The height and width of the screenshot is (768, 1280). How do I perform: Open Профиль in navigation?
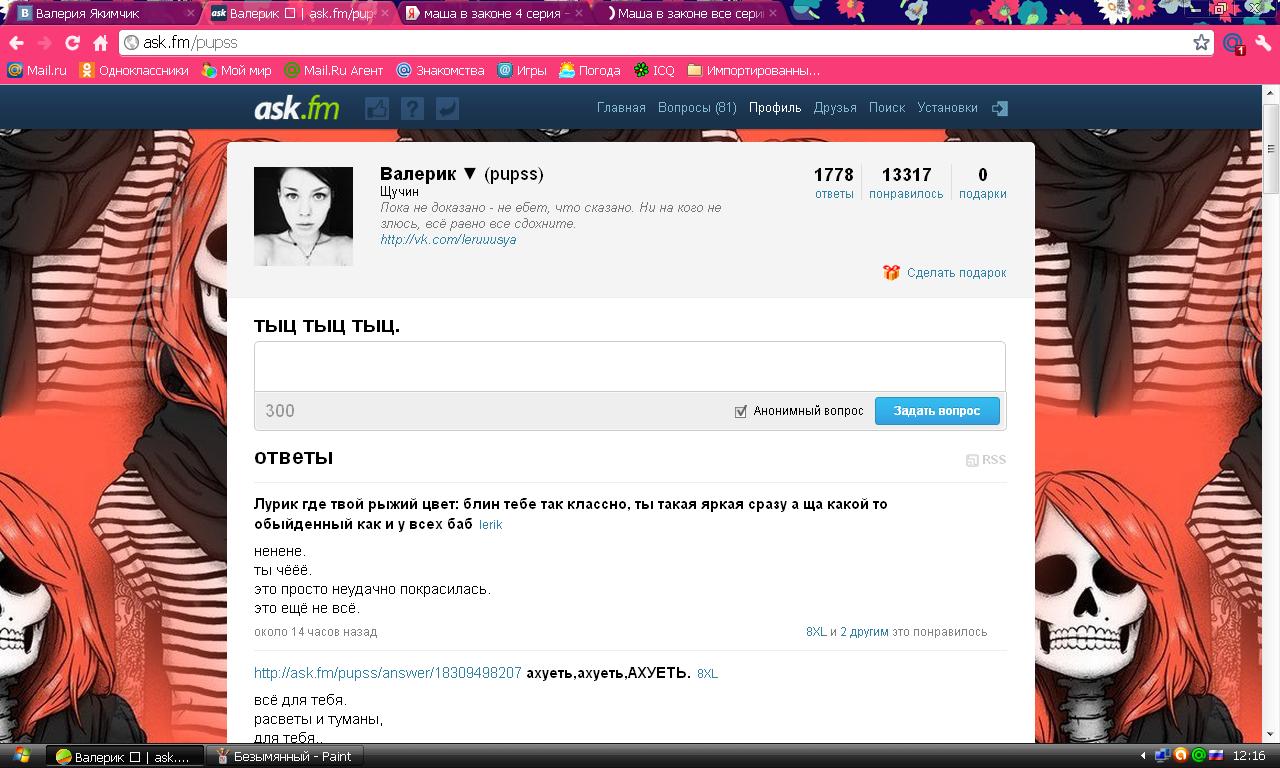coord(775,108)
